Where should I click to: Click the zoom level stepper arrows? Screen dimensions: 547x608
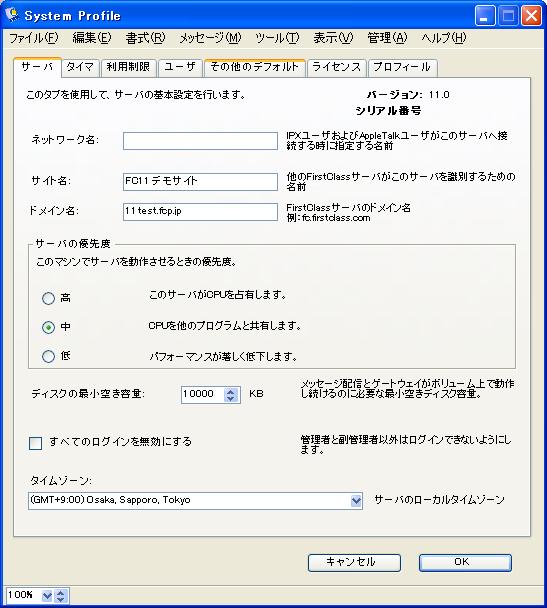(60, 596)
